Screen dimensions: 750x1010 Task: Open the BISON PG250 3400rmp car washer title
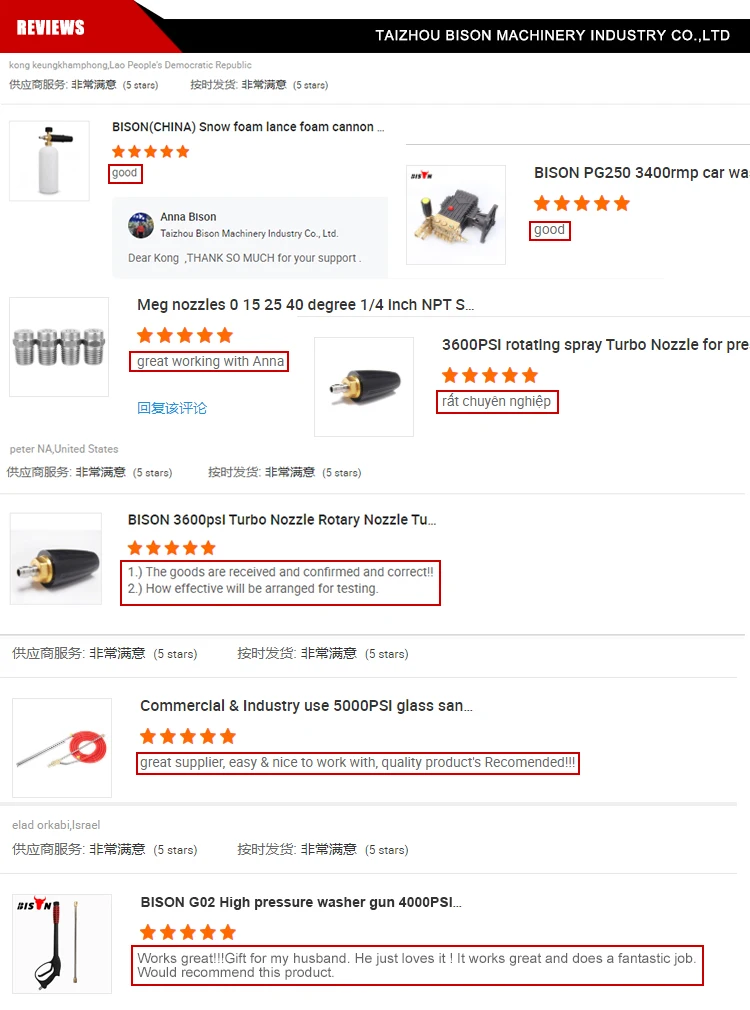(641, 173)
